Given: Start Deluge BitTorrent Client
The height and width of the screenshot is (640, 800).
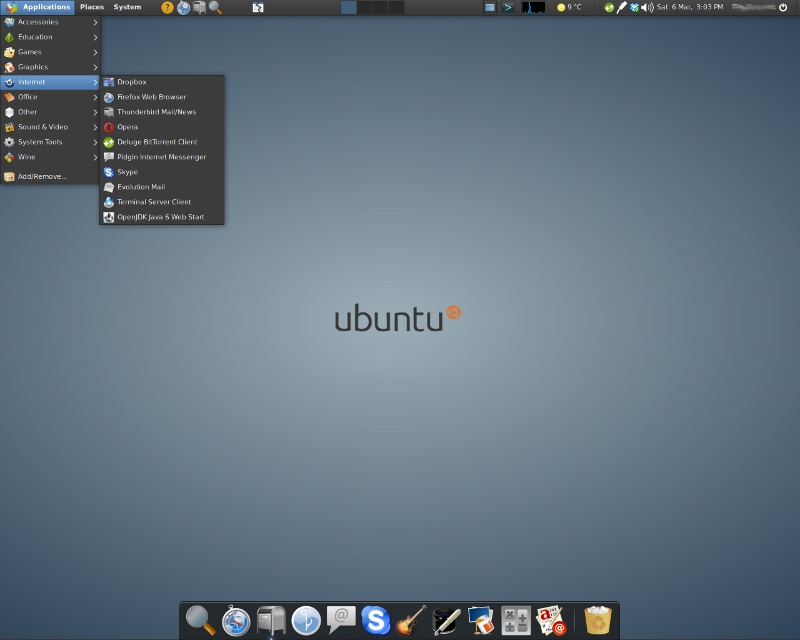Looking at the screenshot, I should [162, 142].
